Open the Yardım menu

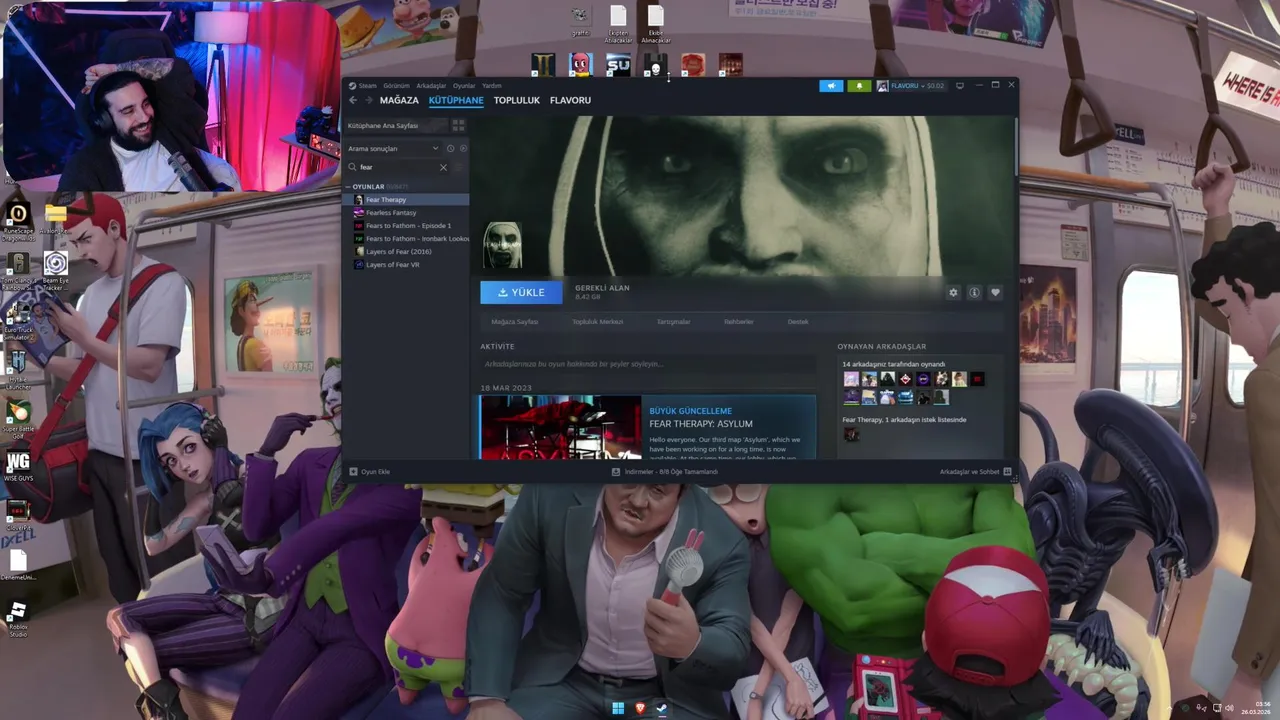coord(492,86)
